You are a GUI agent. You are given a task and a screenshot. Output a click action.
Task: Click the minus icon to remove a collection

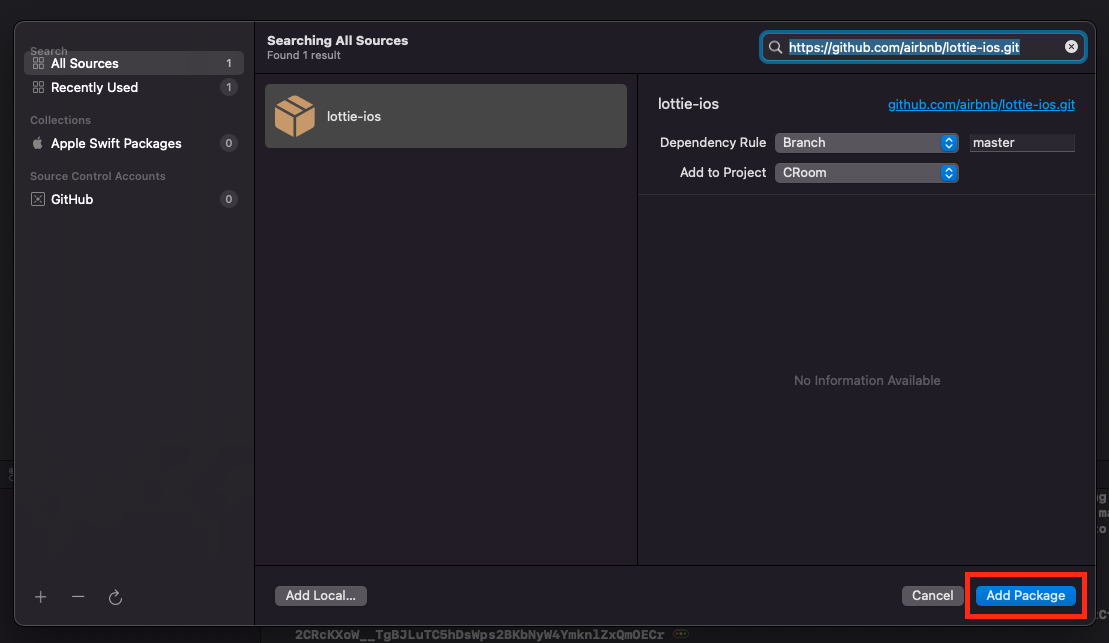tap(78, 597)
